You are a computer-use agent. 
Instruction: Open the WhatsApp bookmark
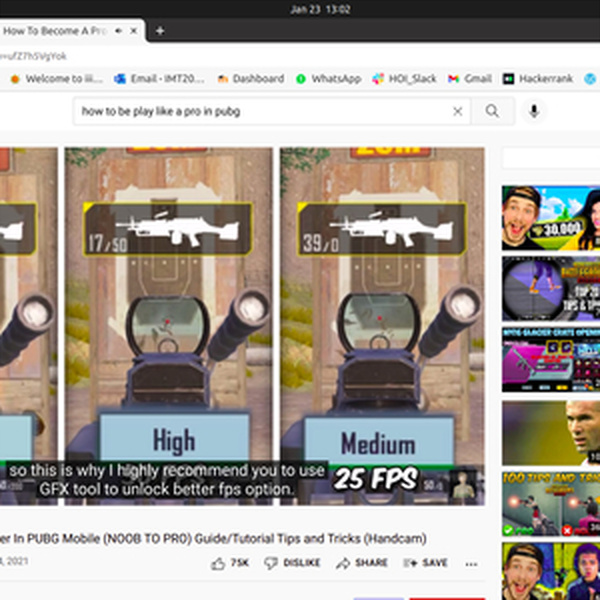click(x=329, y=79)
